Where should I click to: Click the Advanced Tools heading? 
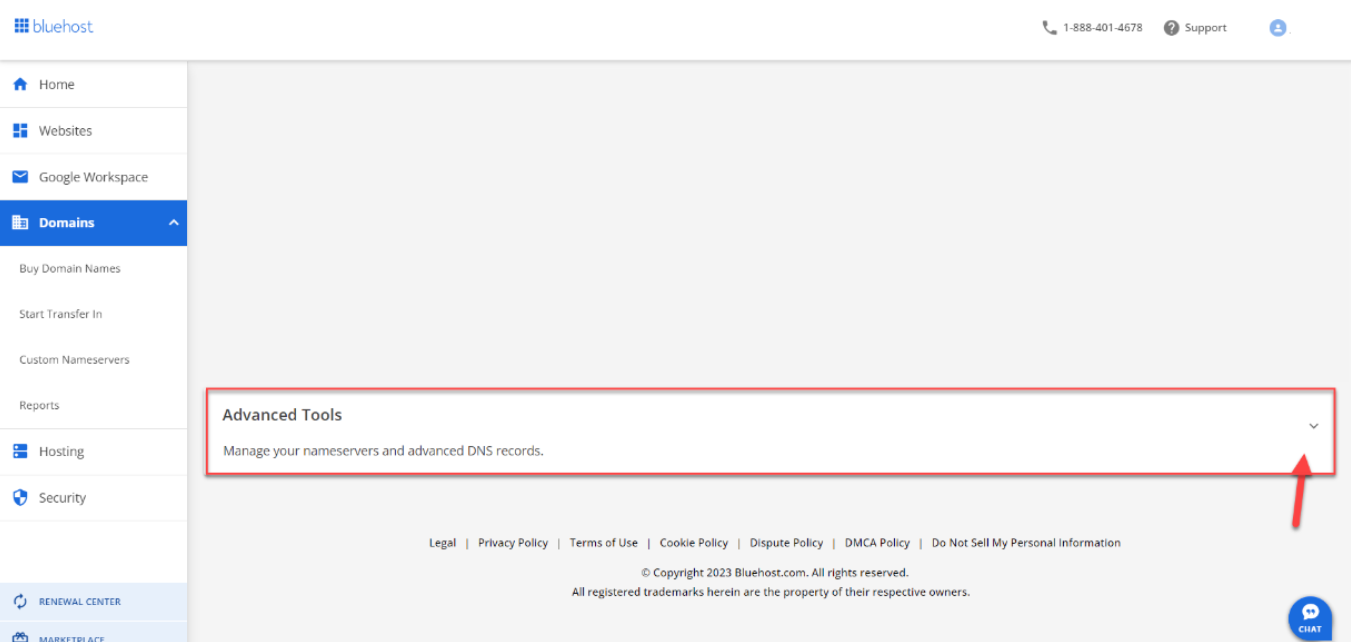[282, 415]
